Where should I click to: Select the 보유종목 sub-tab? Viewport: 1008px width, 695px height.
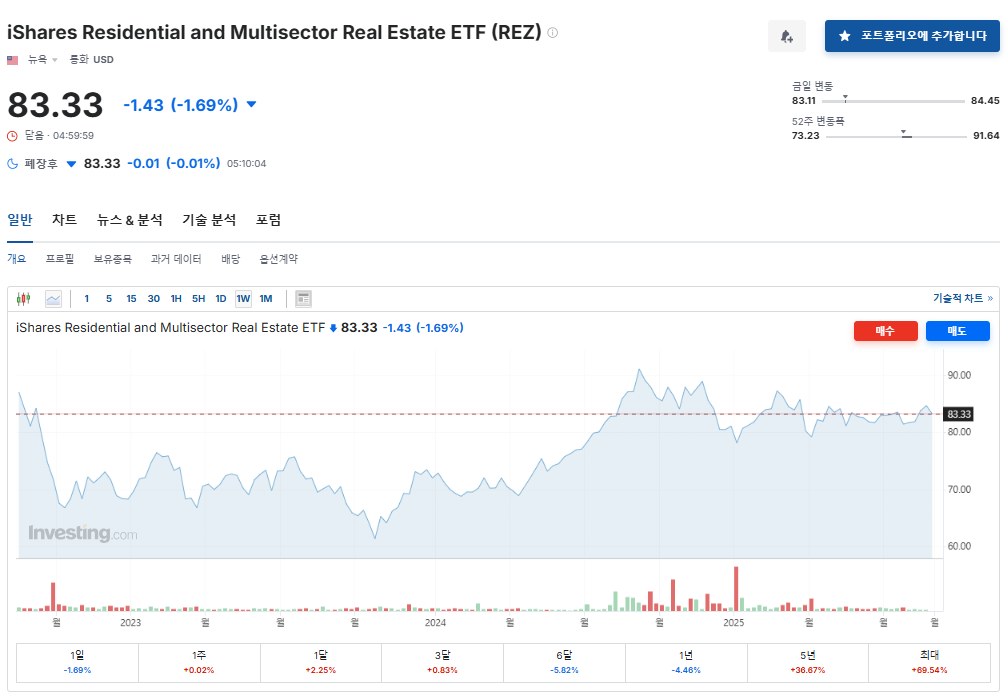[112, 258]
